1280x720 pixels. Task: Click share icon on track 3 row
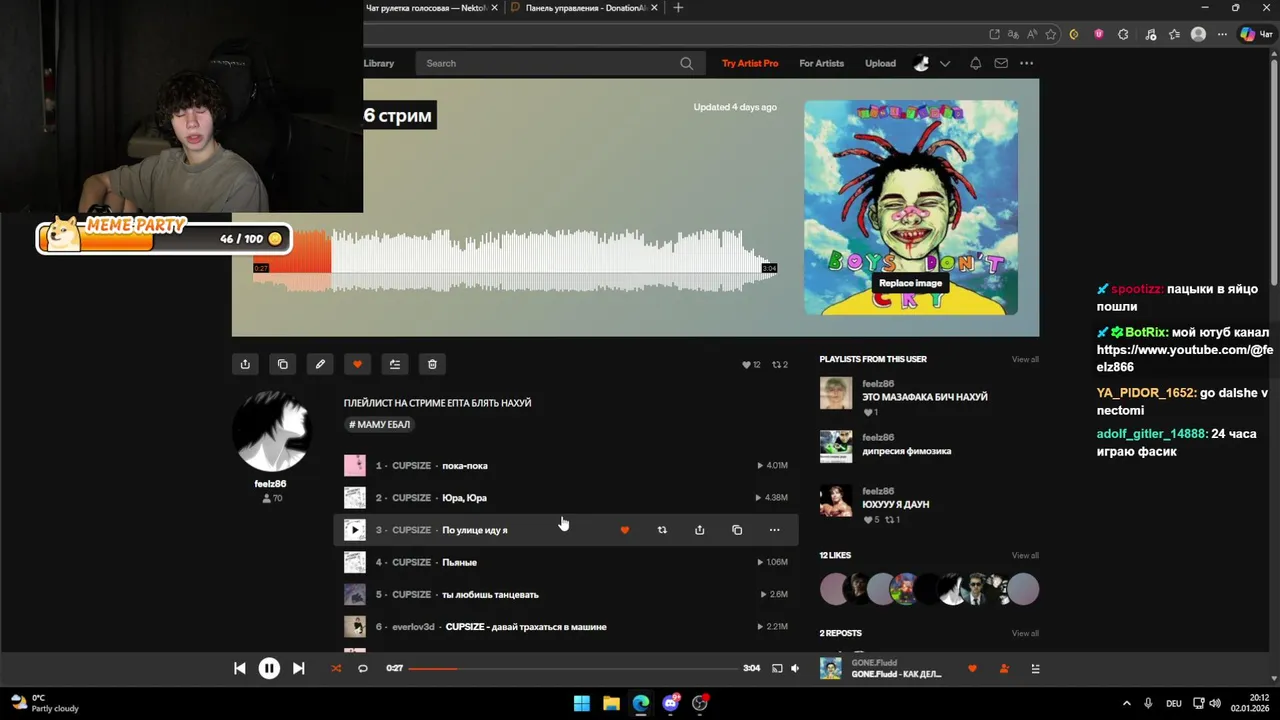700,530
